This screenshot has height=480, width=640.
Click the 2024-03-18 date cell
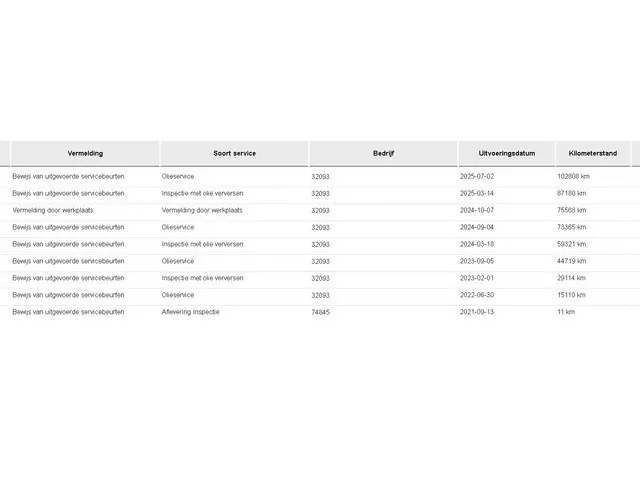(479, 244)
